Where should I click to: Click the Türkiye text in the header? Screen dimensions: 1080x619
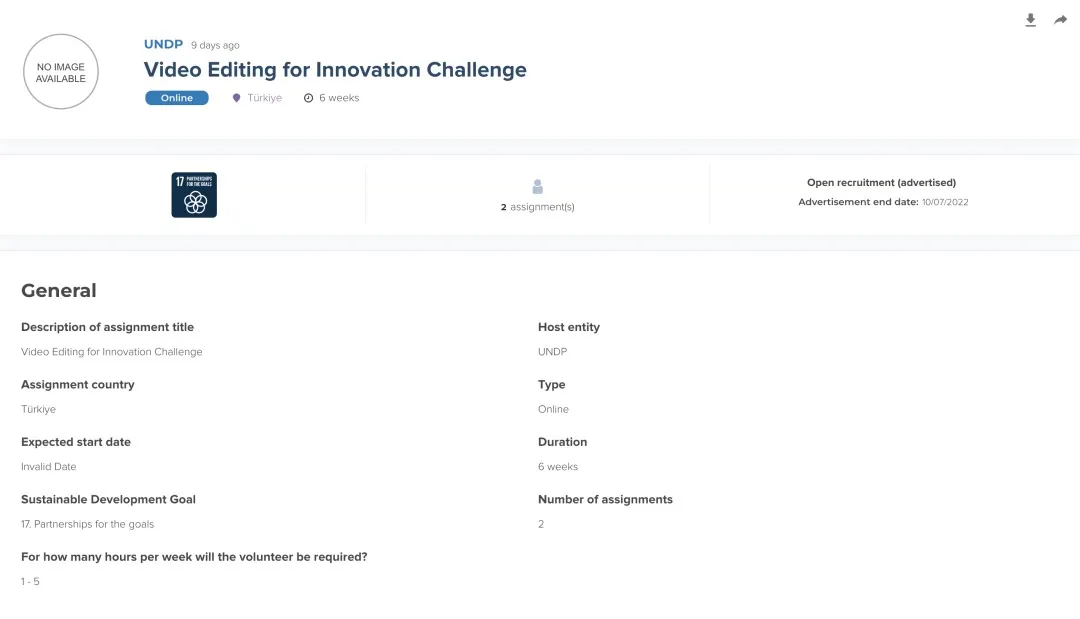(x=265, y=98)
